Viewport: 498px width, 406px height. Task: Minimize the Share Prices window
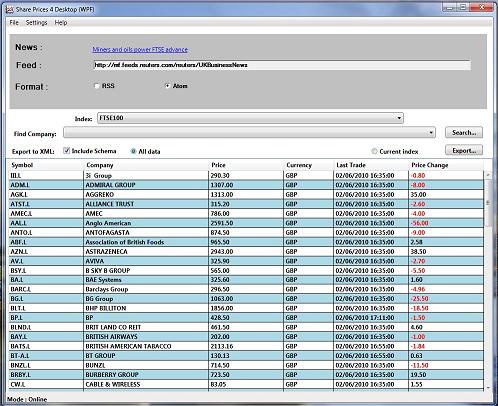pos(450,7)
